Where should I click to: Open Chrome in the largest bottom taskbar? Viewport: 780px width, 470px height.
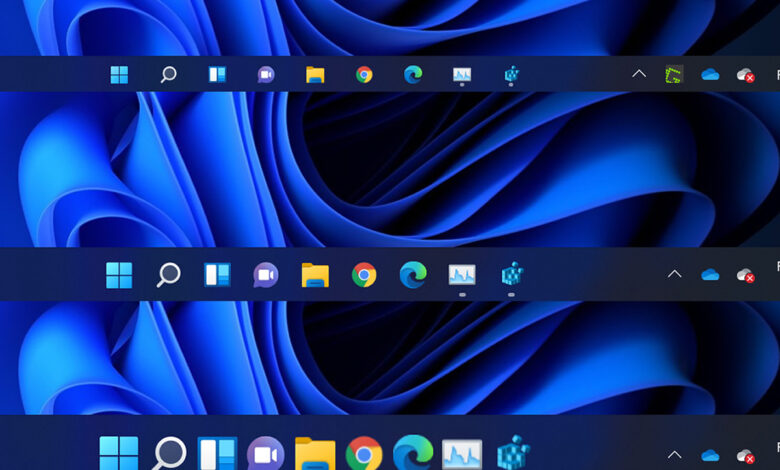click(x=364, y=454)
